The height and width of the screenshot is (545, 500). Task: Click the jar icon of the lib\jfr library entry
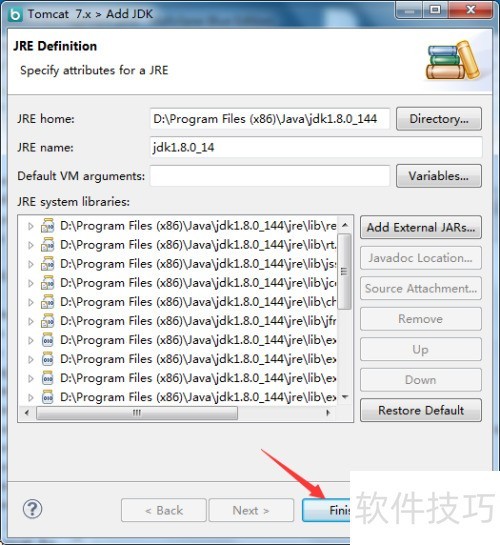pyautogui.click(x=48, y=321)
